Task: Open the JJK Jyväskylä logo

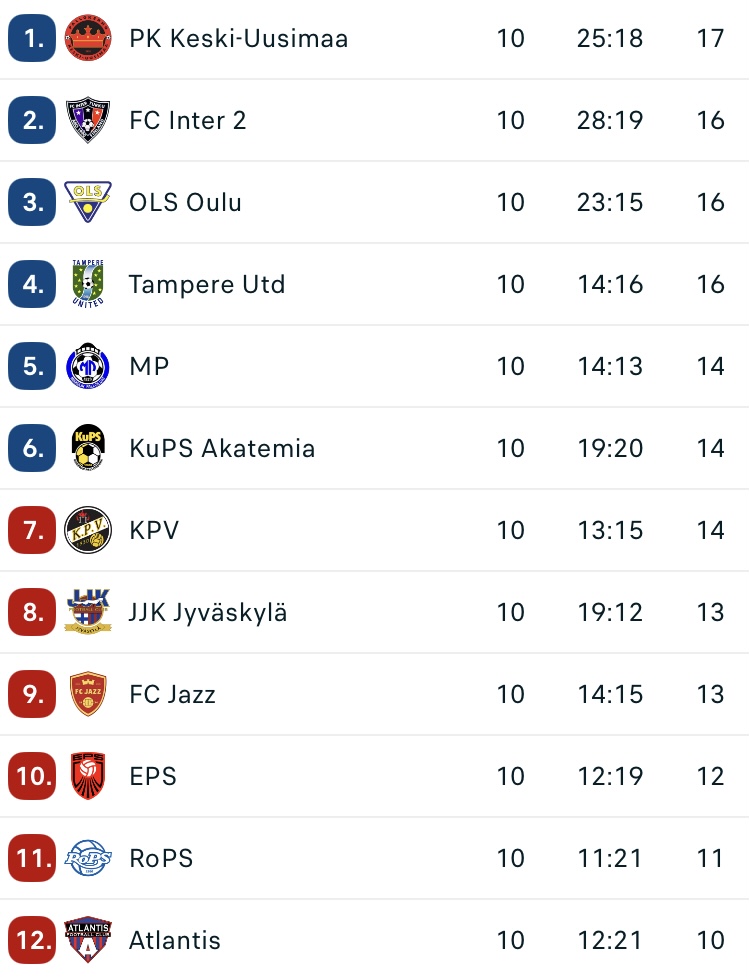Action: point(88,612)
